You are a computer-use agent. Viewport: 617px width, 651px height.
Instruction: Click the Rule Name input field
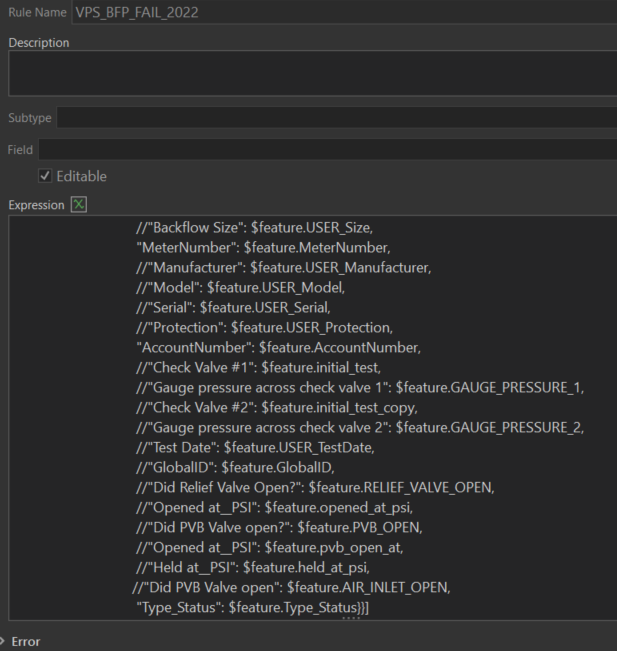point(340,12)
